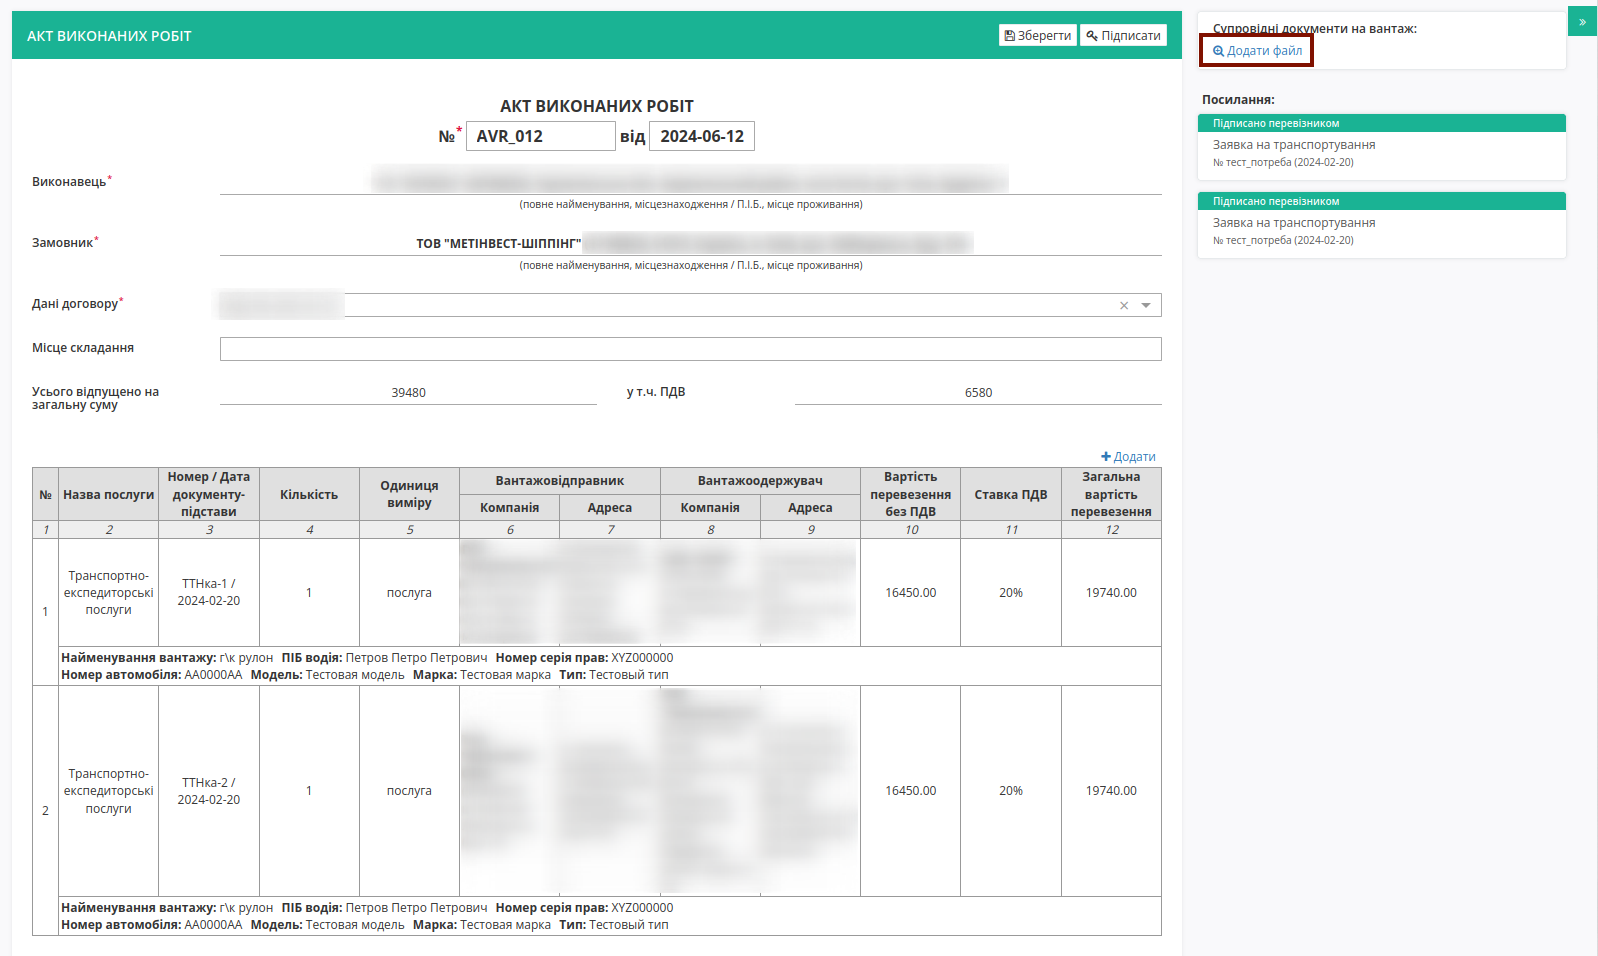Viewport: 1598px width, 956px height.
Task: Click the row 2 Транспортно-експедиторські послуги cell
Action: pyautogui.click(x=108, y=791)
